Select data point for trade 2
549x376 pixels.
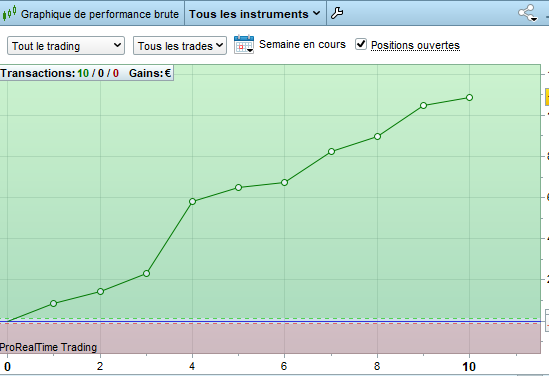click(x=100, y=292)
